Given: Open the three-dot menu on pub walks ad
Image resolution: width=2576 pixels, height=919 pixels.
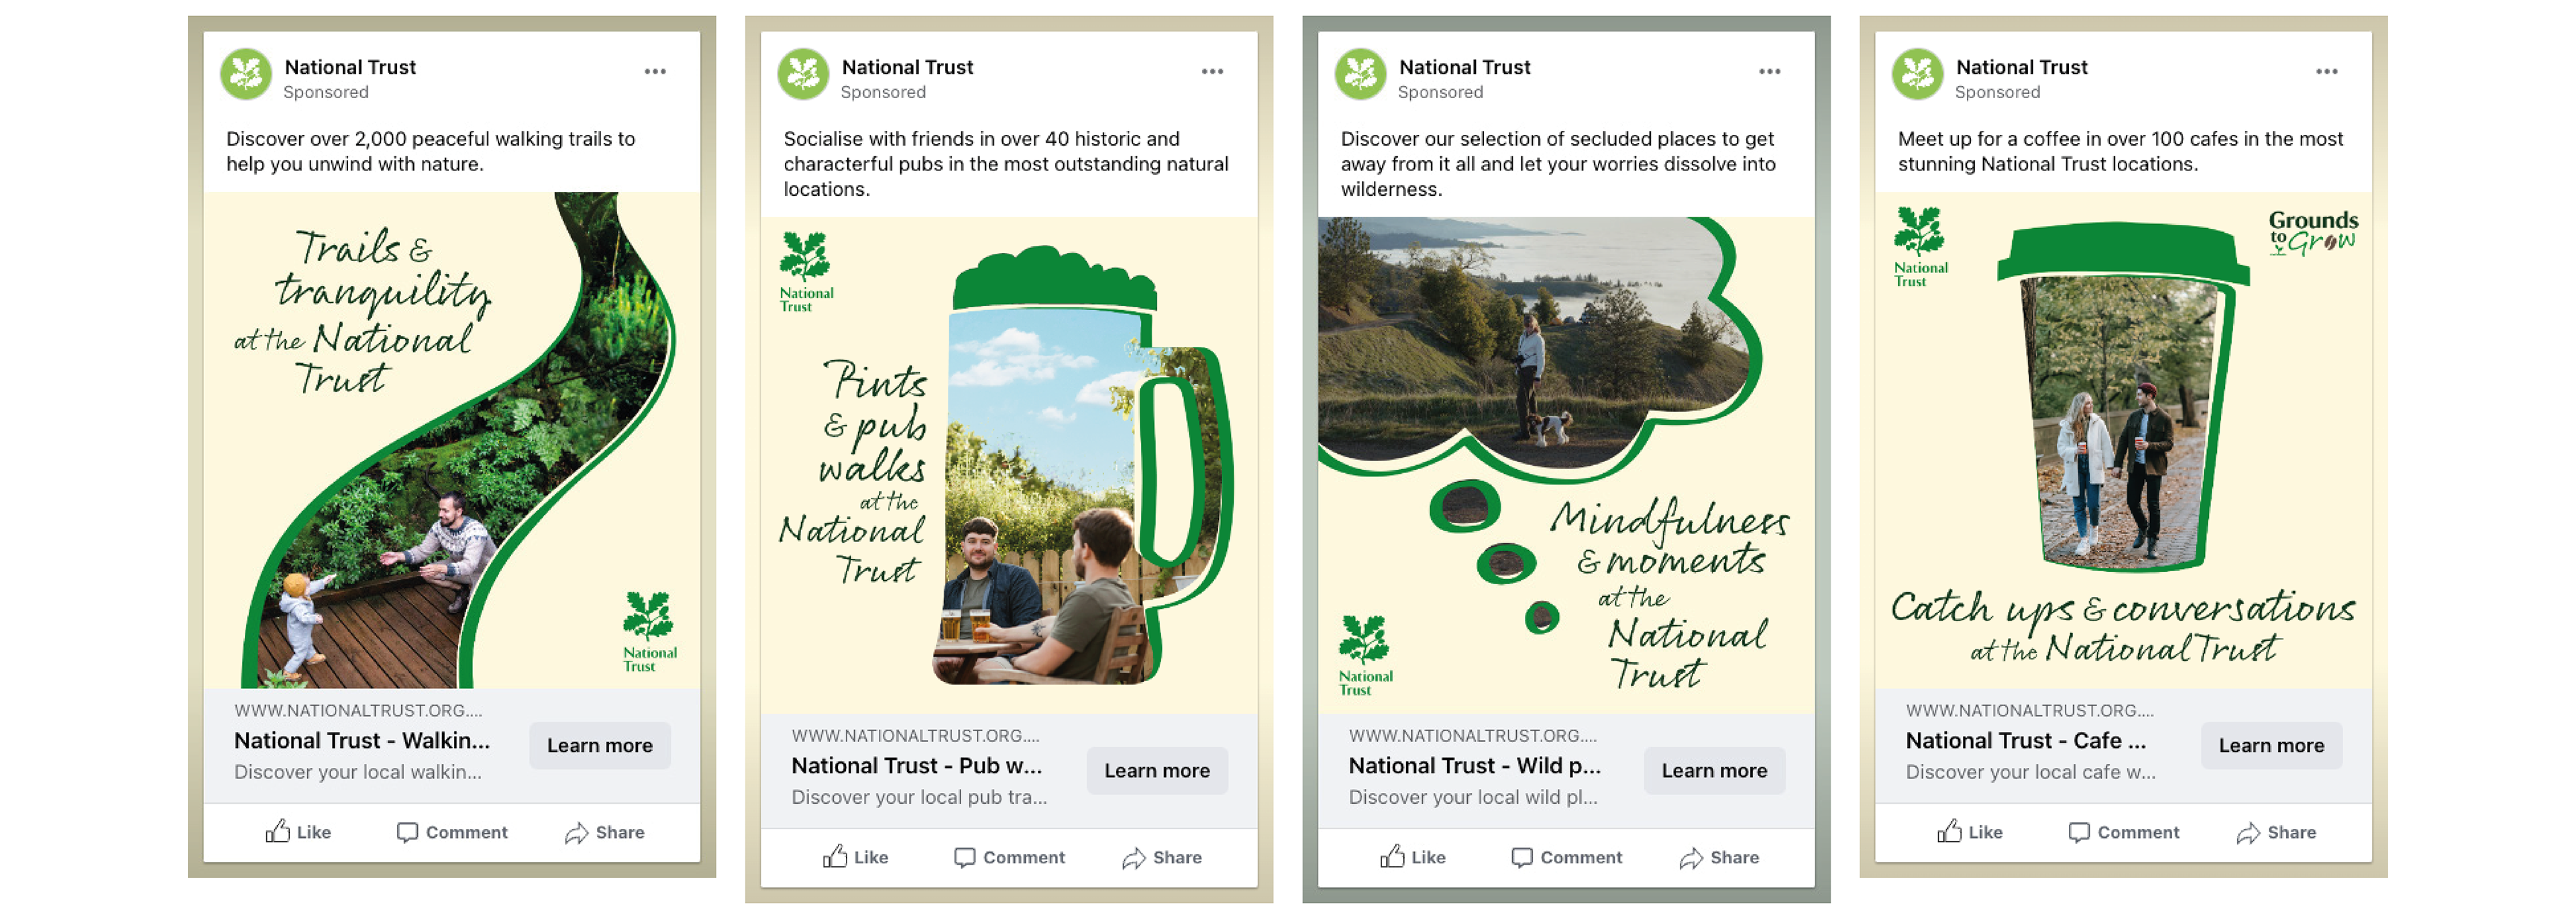Looking at the screenshot, I should point(1212,71).
